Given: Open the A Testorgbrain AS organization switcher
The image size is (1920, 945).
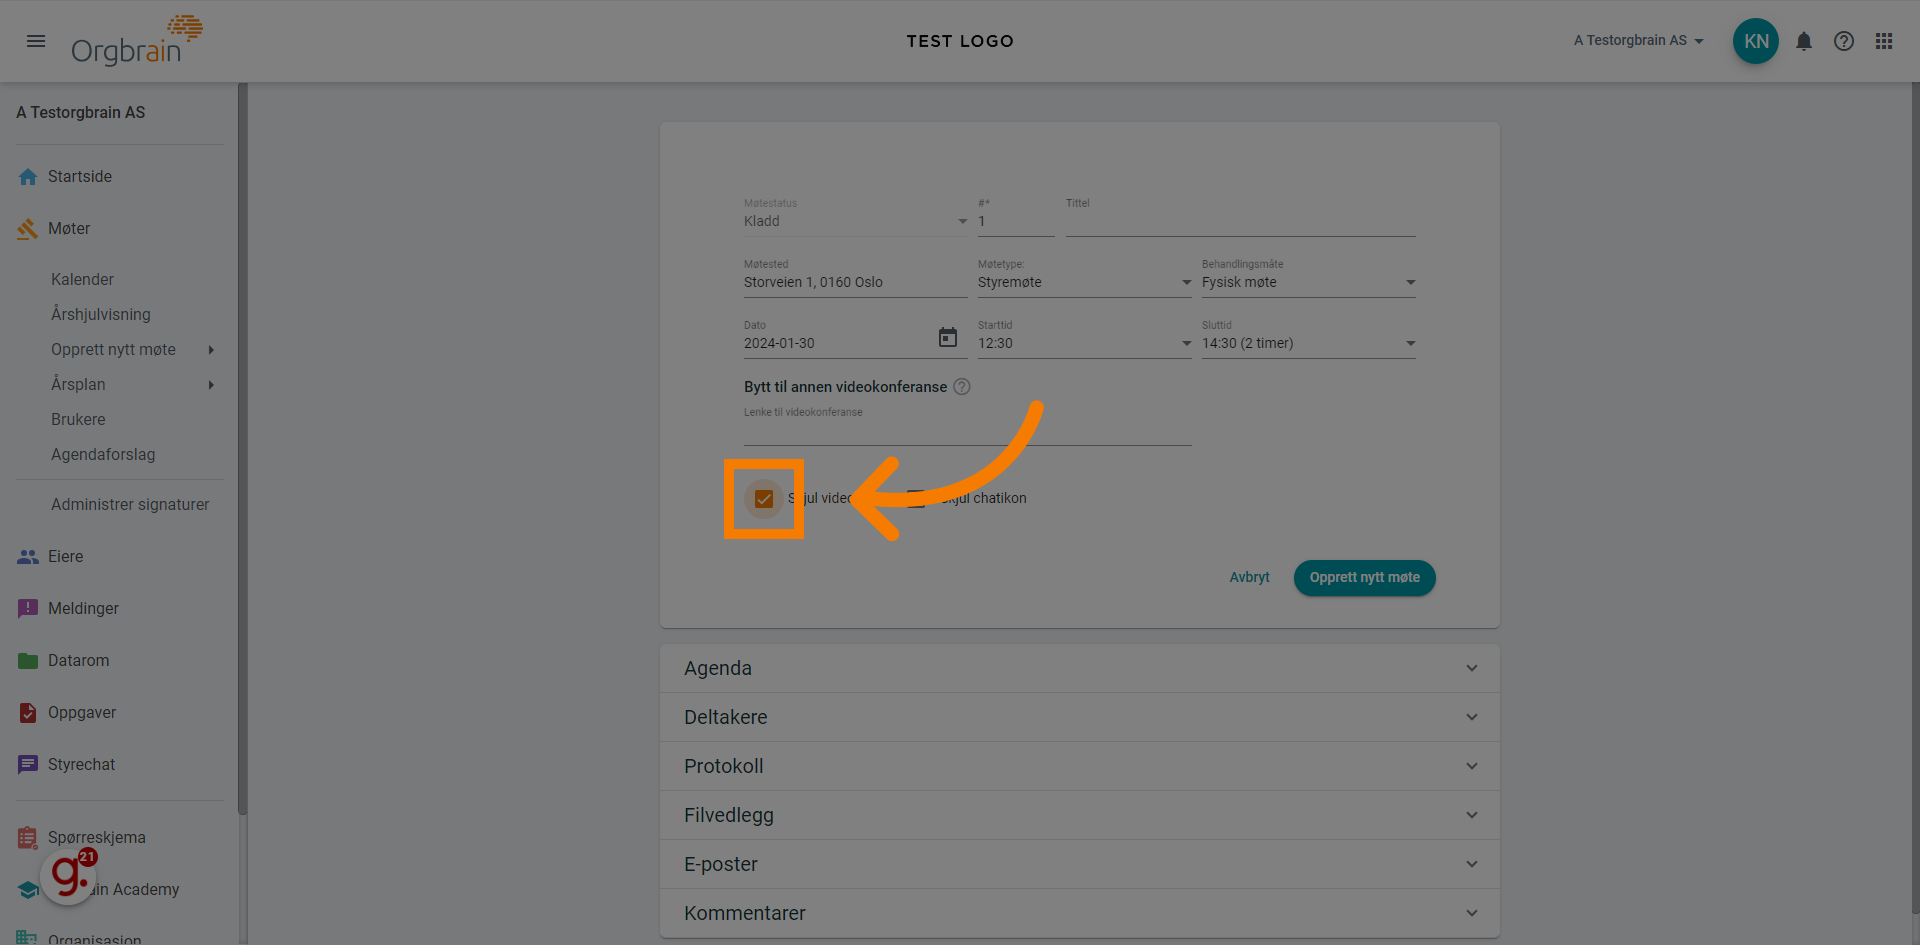Looking at the screenshot, I should [1639, 41].
